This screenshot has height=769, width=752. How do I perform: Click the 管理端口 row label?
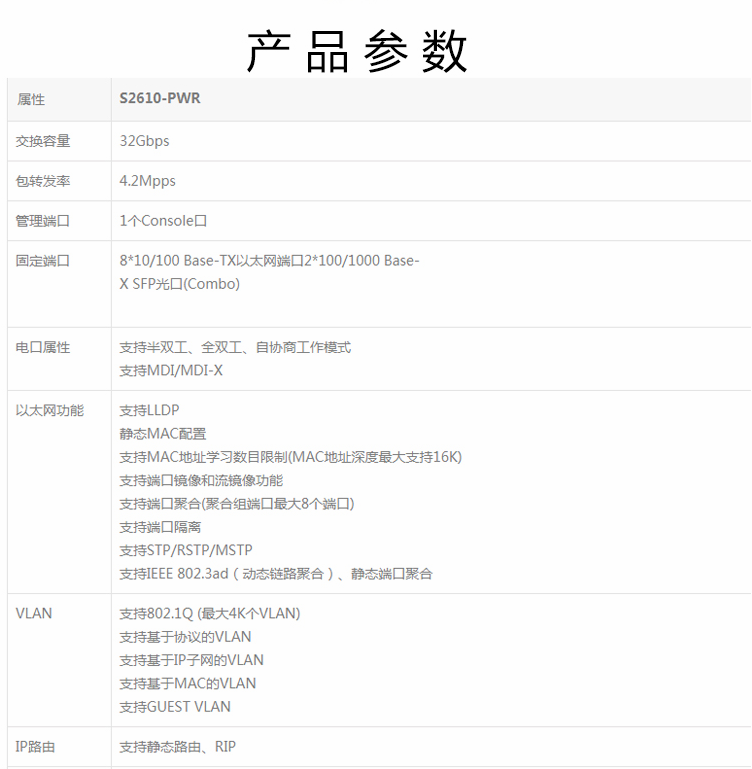coord(43,221)
